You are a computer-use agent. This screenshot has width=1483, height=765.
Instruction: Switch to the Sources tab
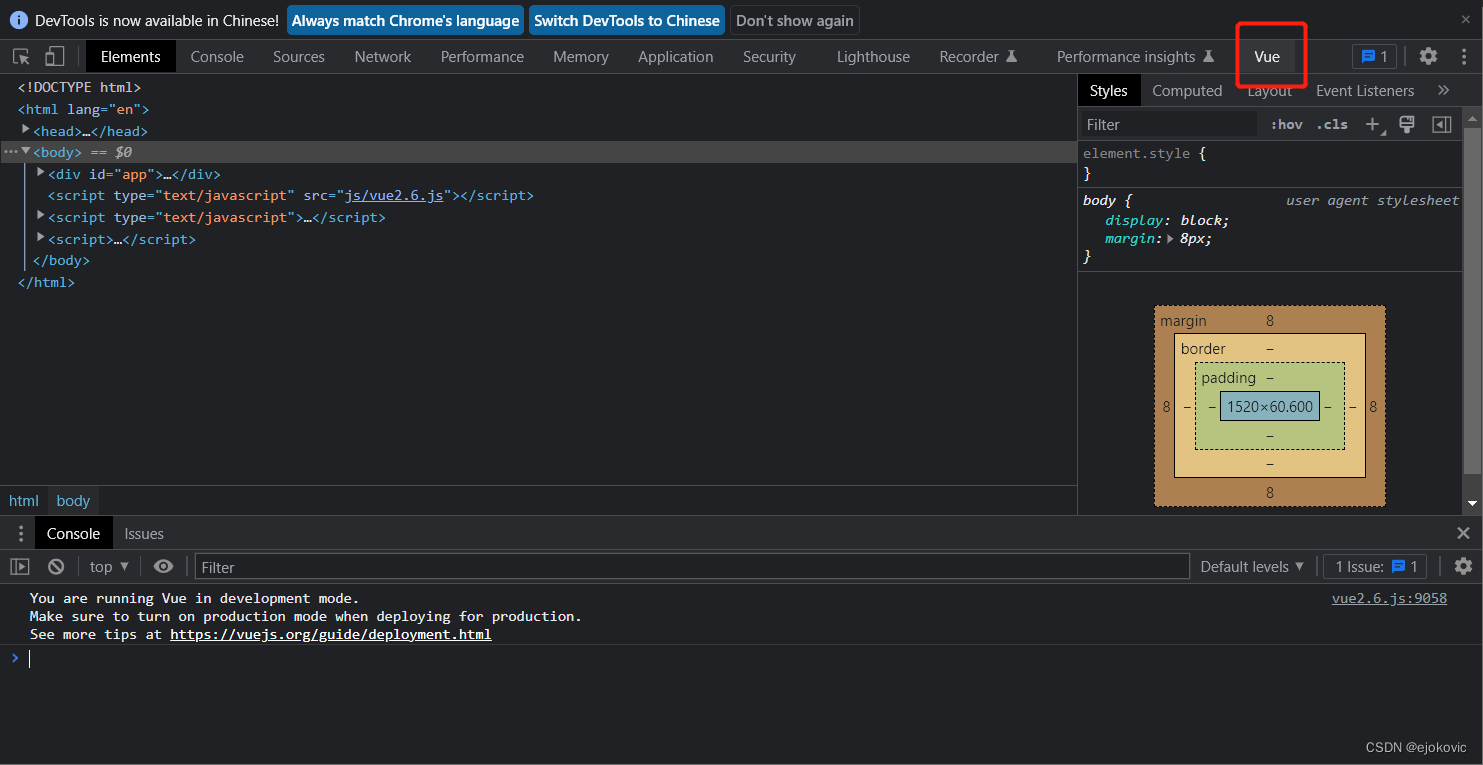tap(299, 57)
